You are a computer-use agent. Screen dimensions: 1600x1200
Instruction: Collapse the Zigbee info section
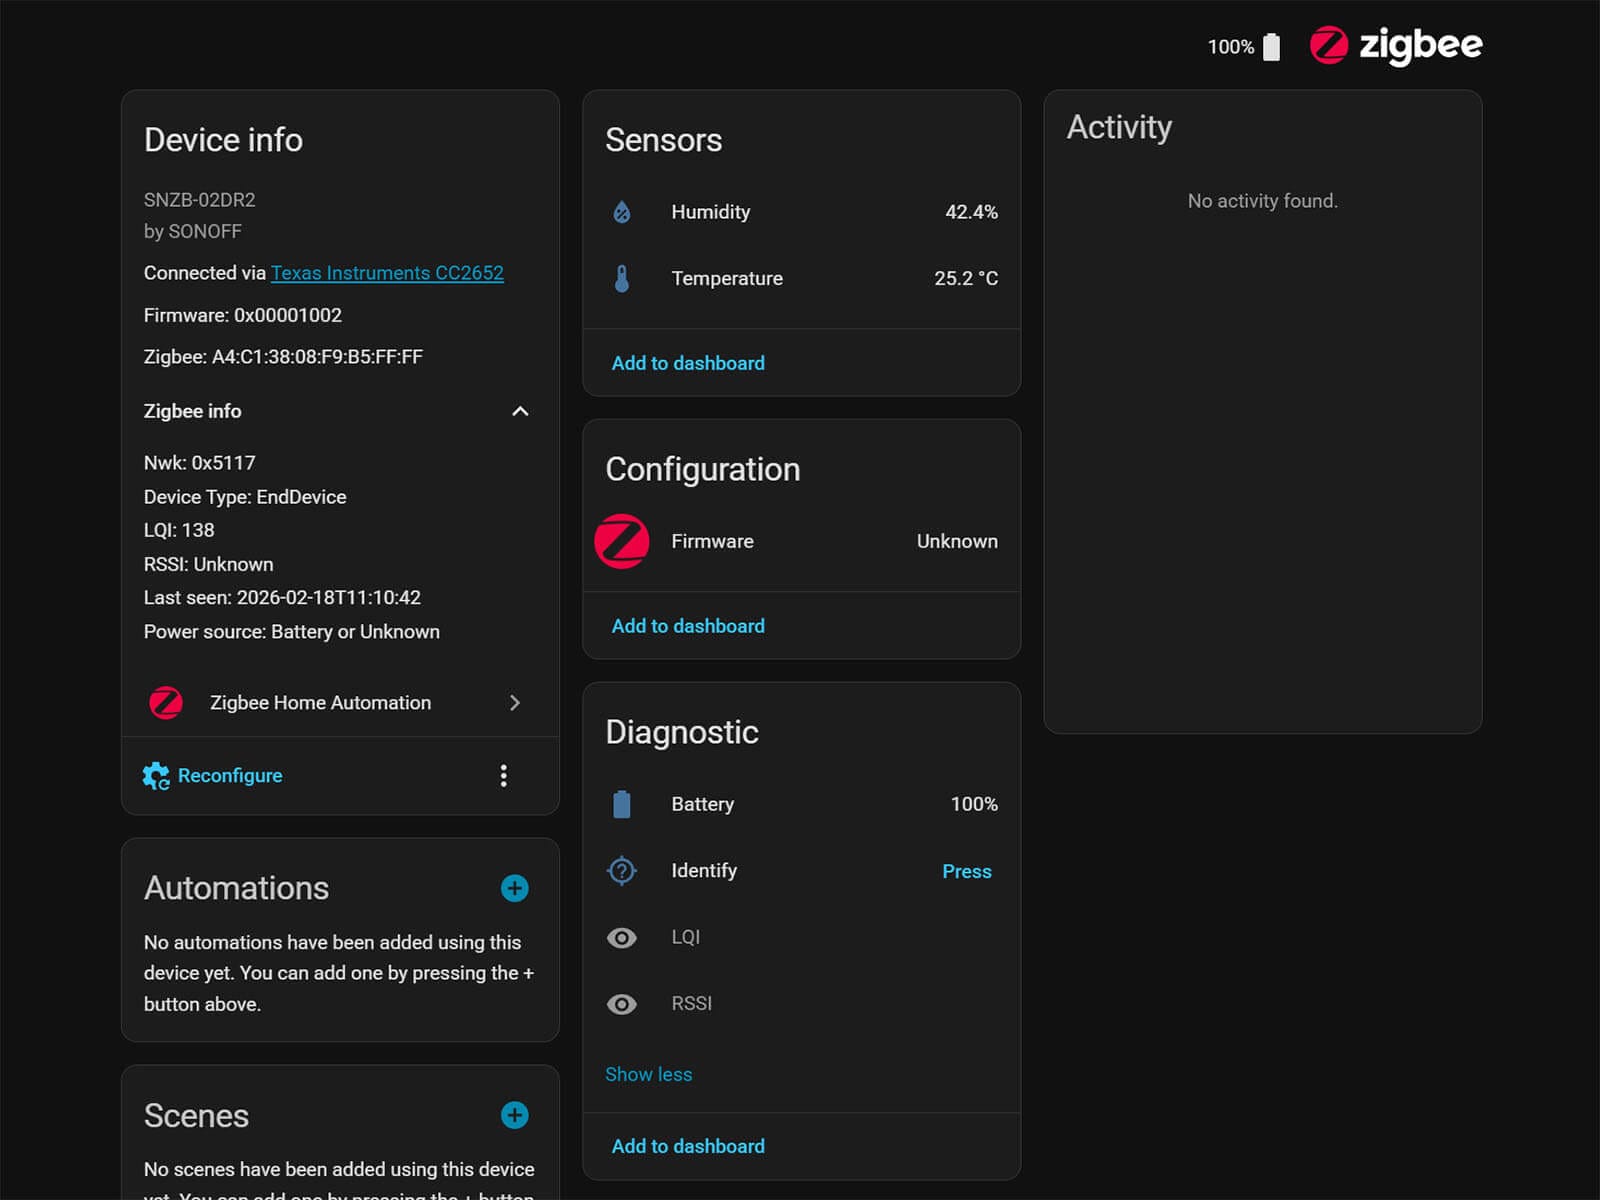pos(520,411)
